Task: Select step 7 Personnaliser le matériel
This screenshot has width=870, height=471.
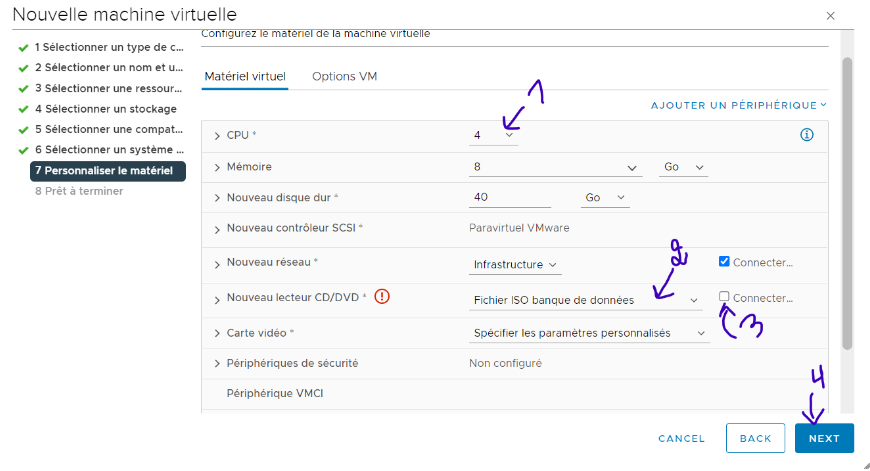Action: pyautogui.click(x=108, y=171)
